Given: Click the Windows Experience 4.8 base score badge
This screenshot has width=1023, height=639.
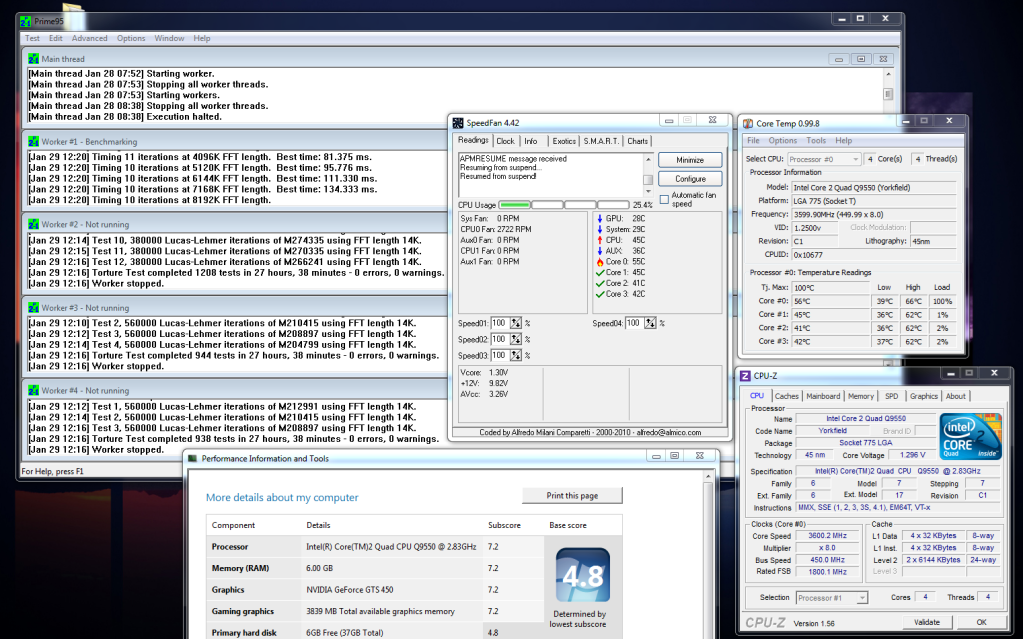Looking at the screenshot, I should (x=583, y=575).
